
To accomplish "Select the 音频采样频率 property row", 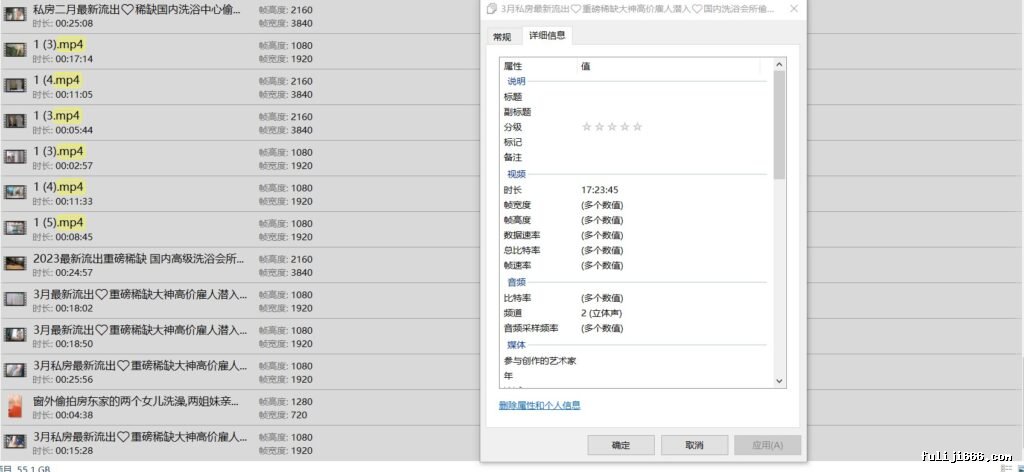I will [x=635, y=328].
